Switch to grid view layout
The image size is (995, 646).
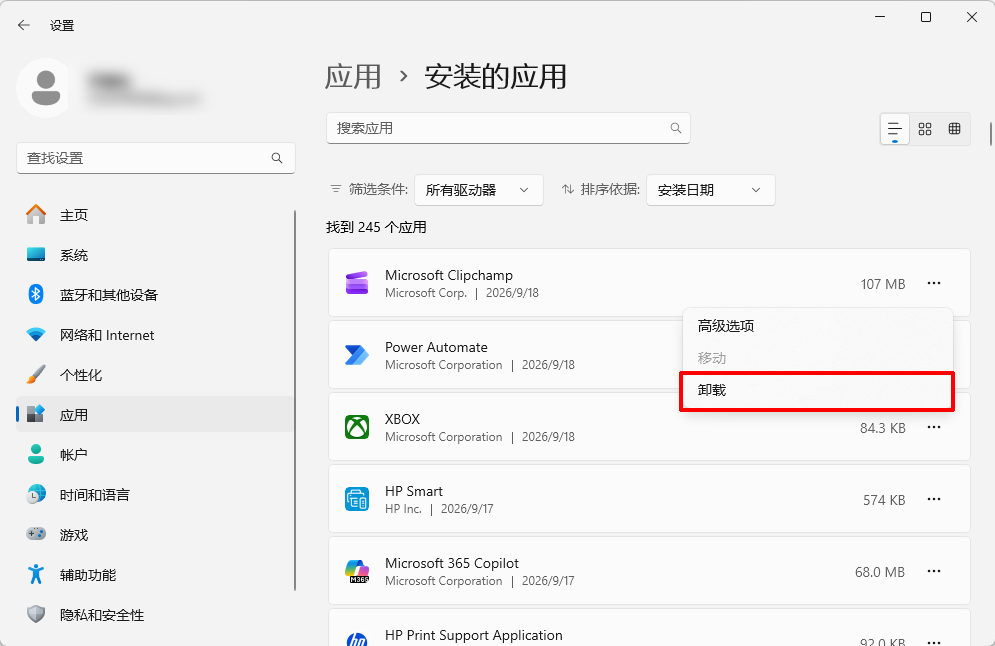point(925,129)
